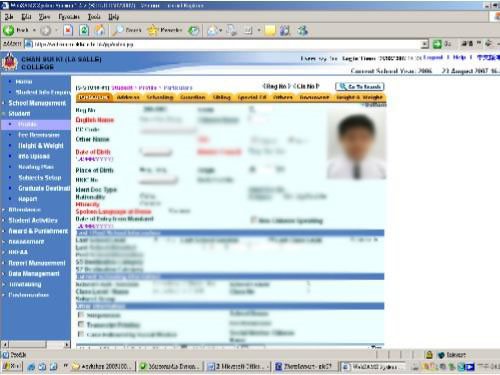Expand School Management in the sidebar

click(37, 103)
